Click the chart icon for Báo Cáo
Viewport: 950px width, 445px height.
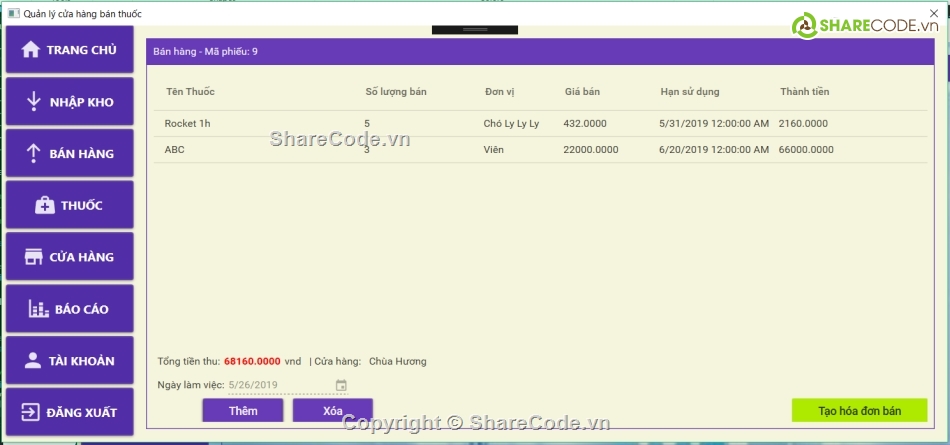[39, 309]
